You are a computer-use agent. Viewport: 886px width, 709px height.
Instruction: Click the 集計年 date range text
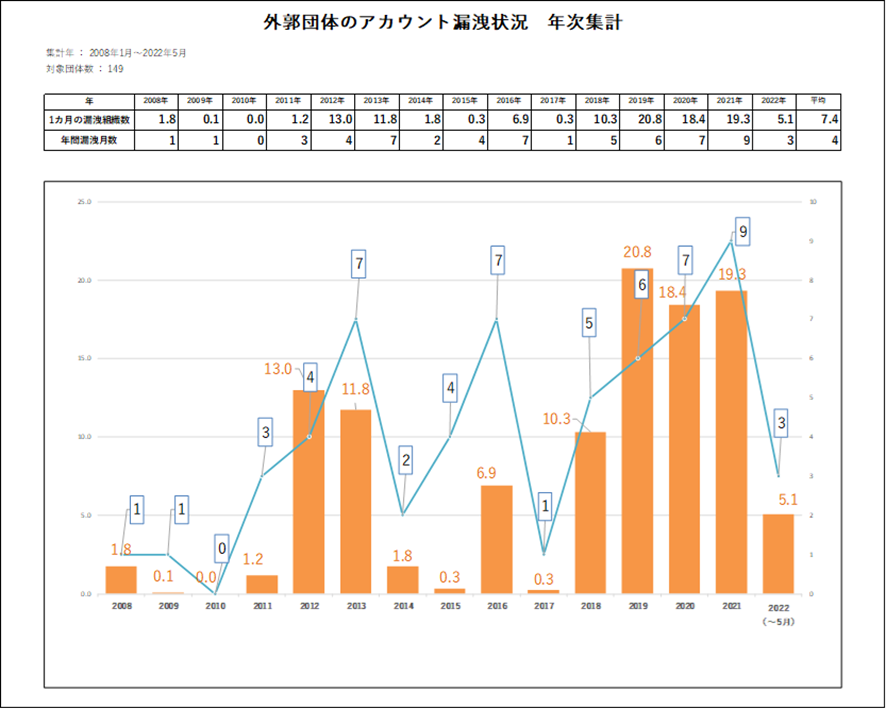point(116,52)
